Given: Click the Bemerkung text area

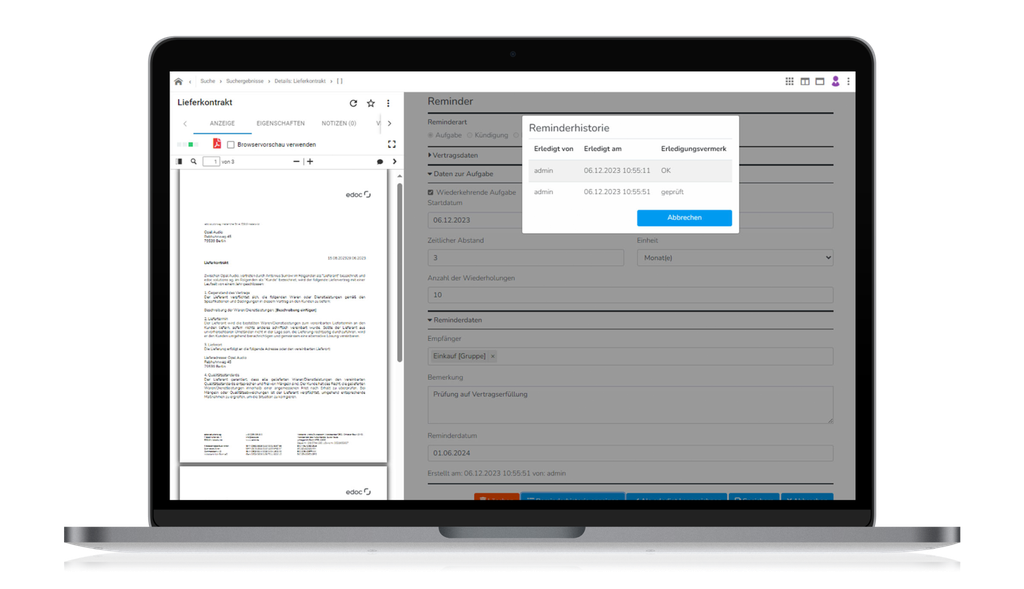Looking at the screenshot, I should point(630,405).
